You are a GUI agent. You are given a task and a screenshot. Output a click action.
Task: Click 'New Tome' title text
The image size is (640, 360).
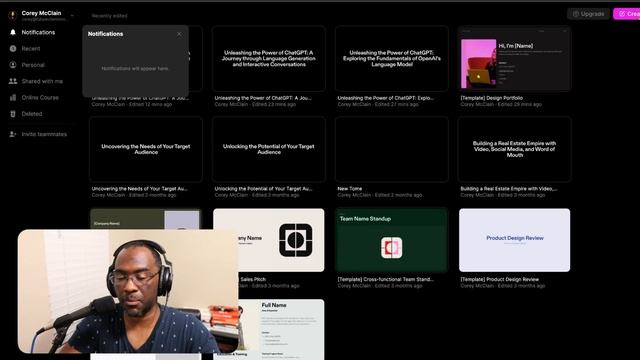pyautogui.click(x=349, y=189)
